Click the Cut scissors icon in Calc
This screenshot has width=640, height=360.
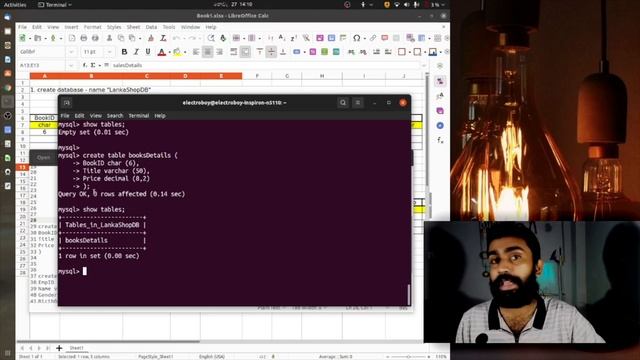point(109,38)
